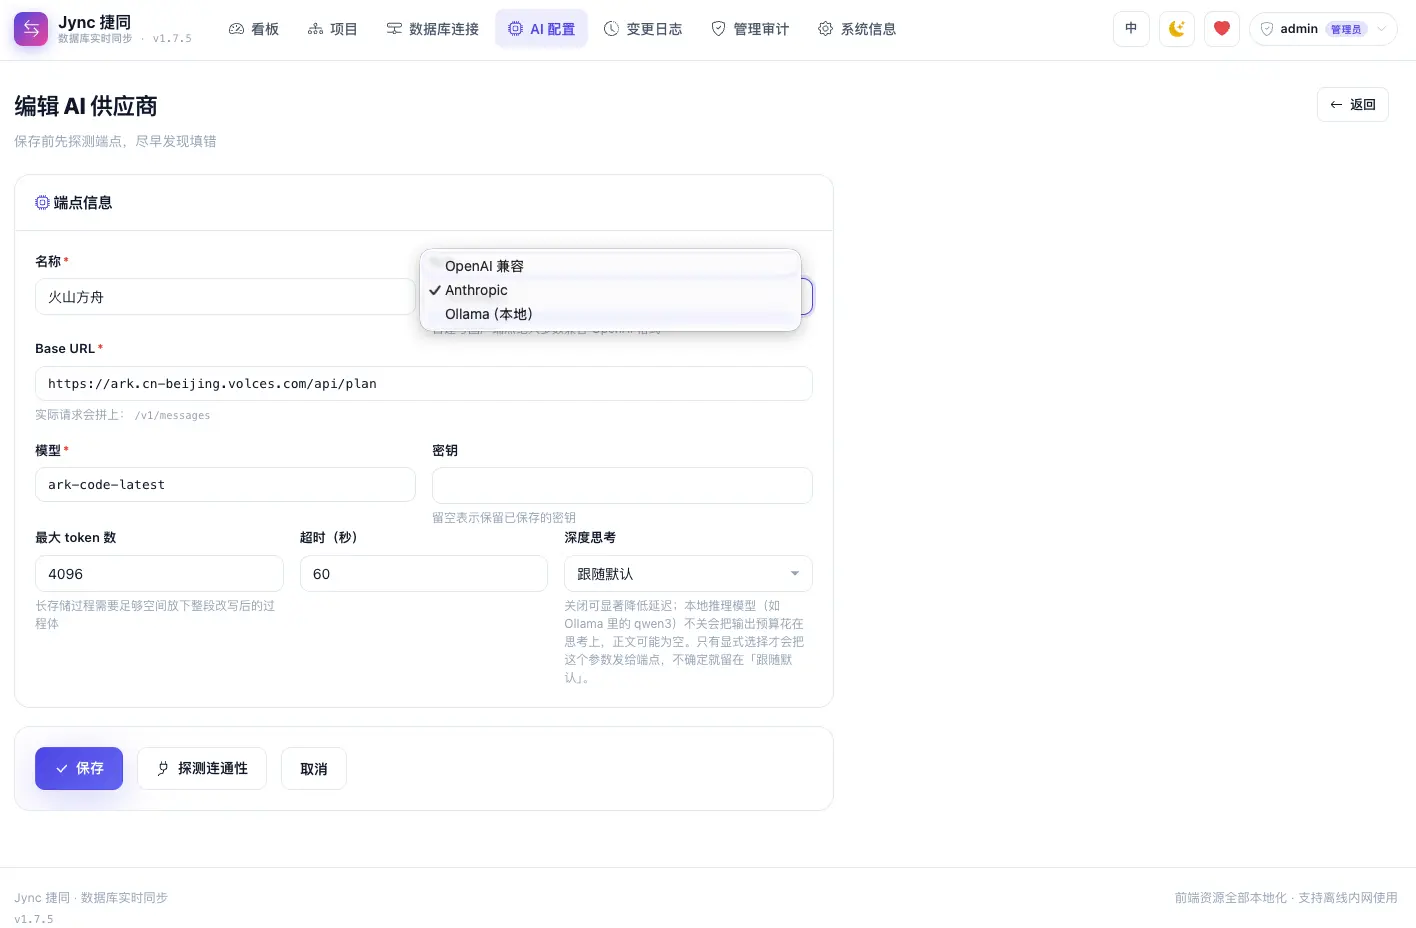The height and width of the screenshot is (928, 1416).
Task: Open 管理审计 page
Action: click(x=750, y=29)
